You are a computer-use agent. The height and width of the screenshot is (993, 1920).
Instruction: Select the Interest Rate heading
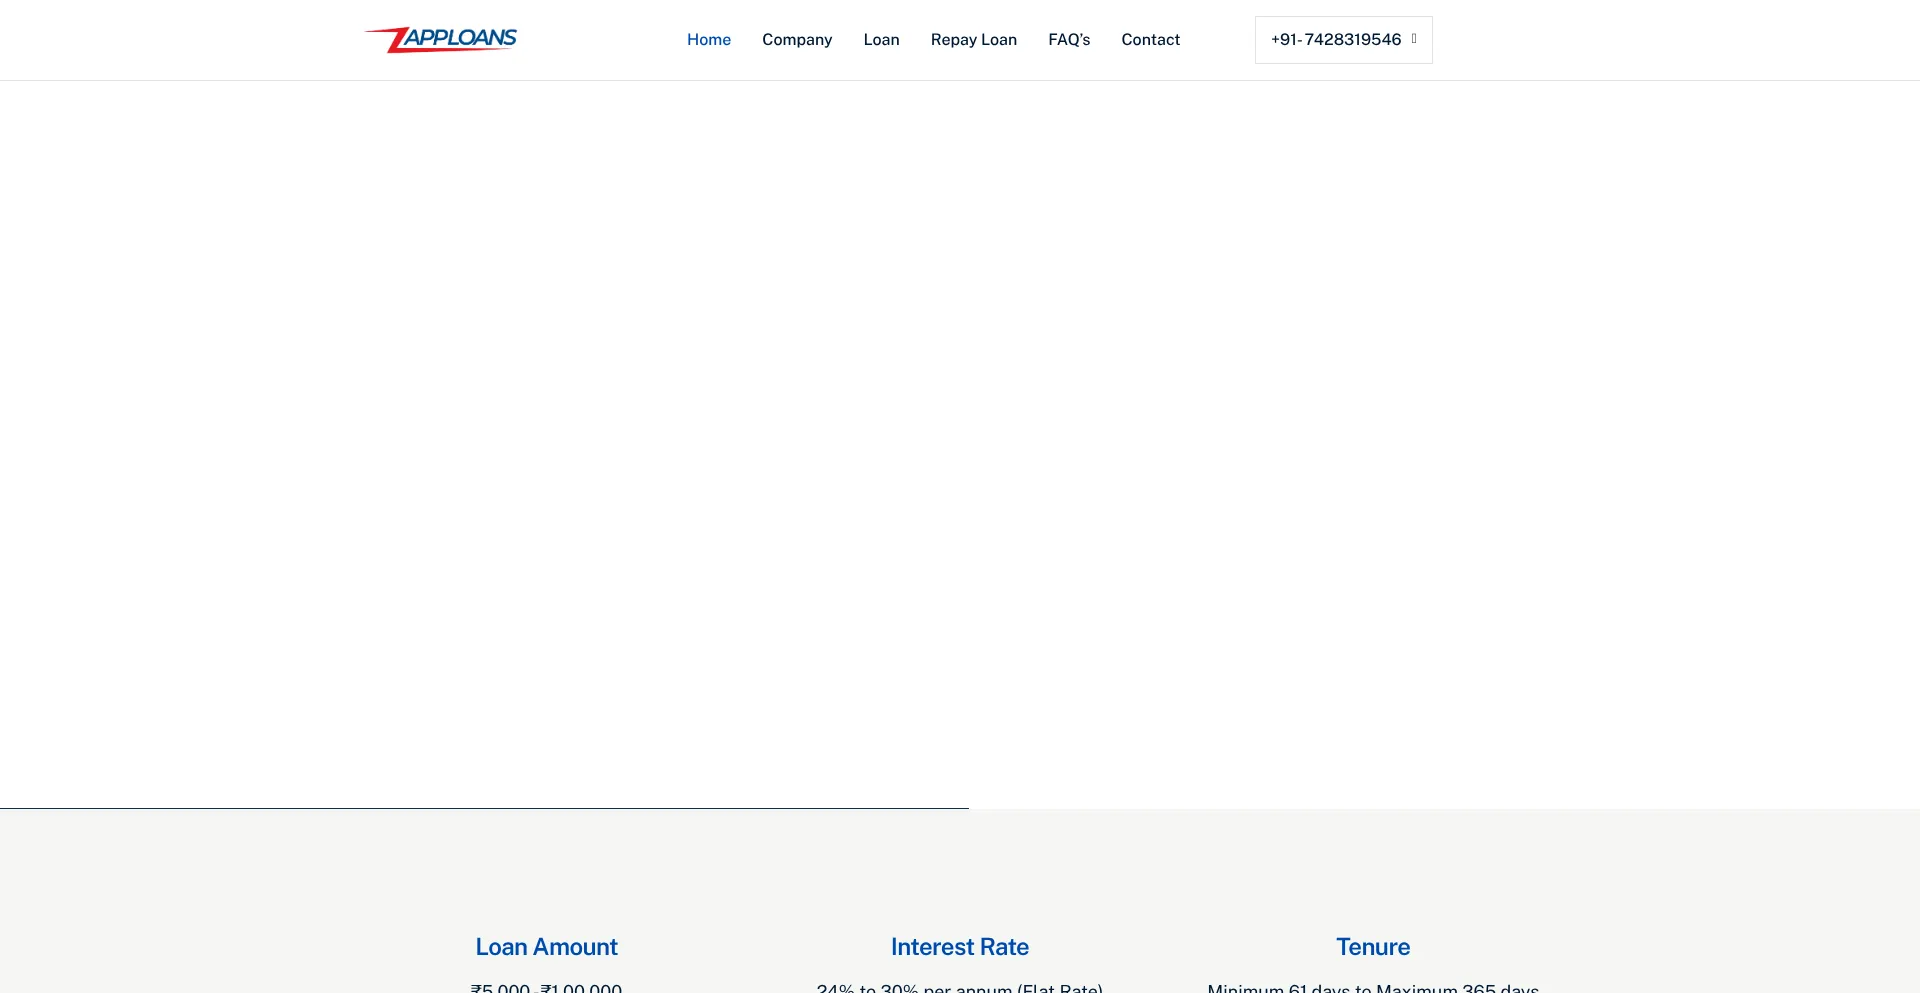pos(960,947)
